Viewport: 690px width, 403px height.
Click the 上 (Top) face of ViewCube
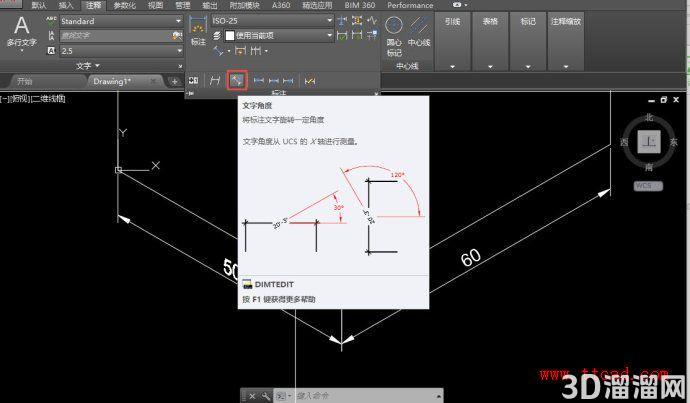(649, 142)
